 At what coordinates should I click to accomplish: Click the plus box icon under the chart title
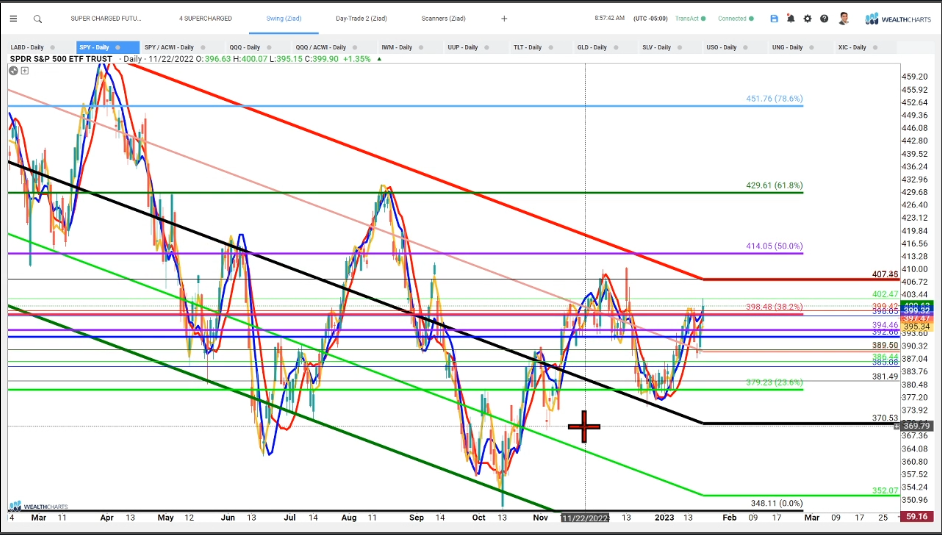(x=25, y=71)
